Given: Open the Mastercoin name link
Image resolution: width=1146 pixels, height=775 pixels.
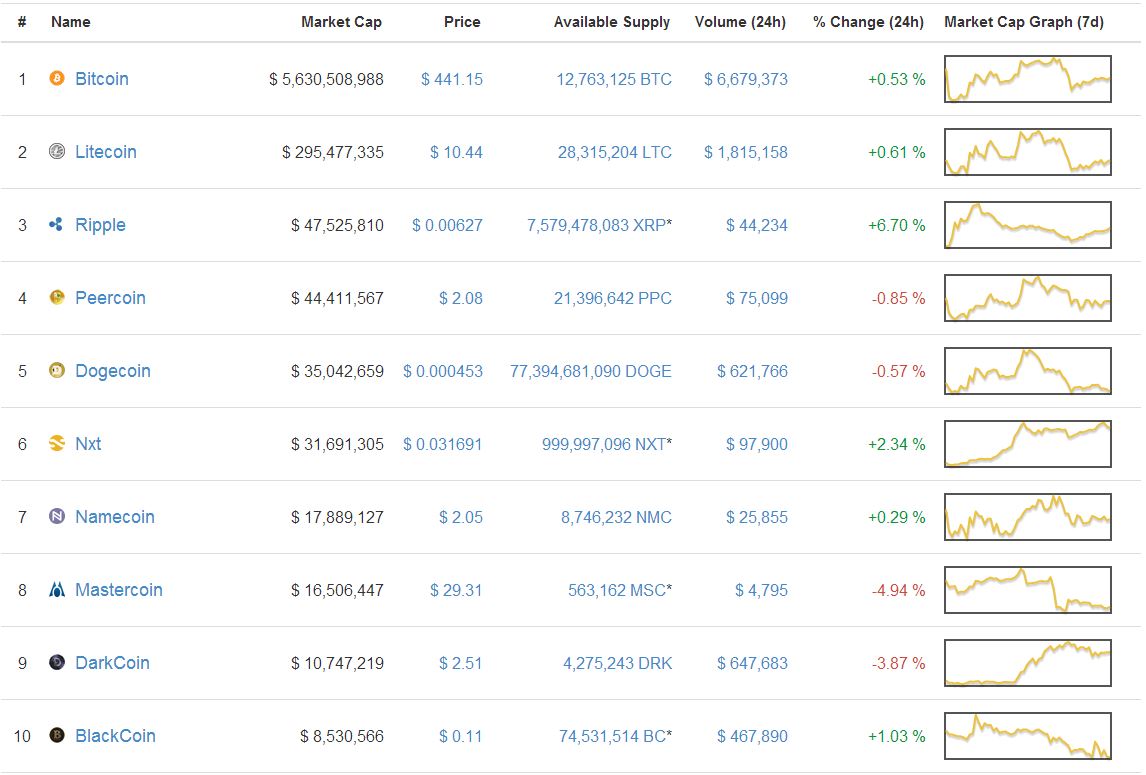Looking at the screenshot, I should 119,590.
